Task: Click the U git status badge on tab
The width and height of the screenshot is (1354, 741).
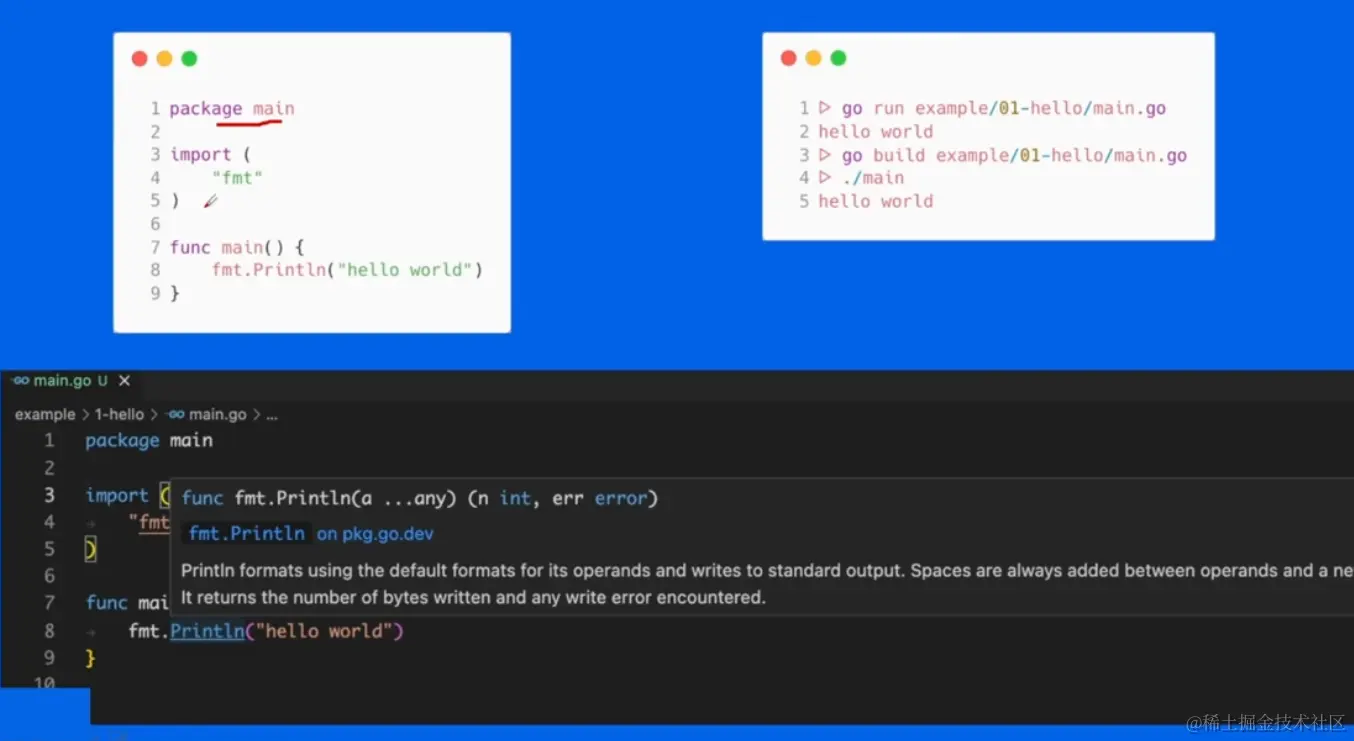Action: point(102,381)
